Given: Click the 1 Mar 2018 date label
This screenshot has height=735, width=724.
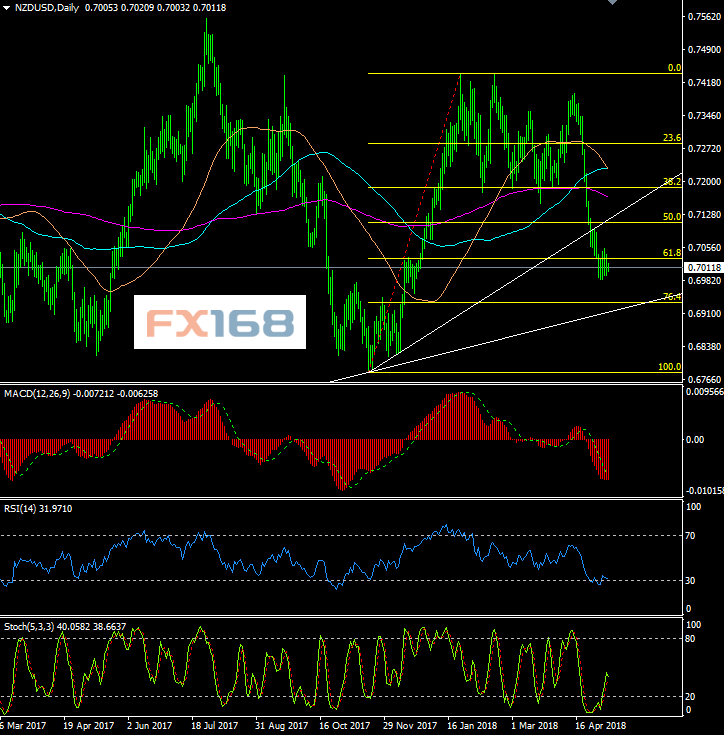Looking at the screenshot, I should 535,726.
